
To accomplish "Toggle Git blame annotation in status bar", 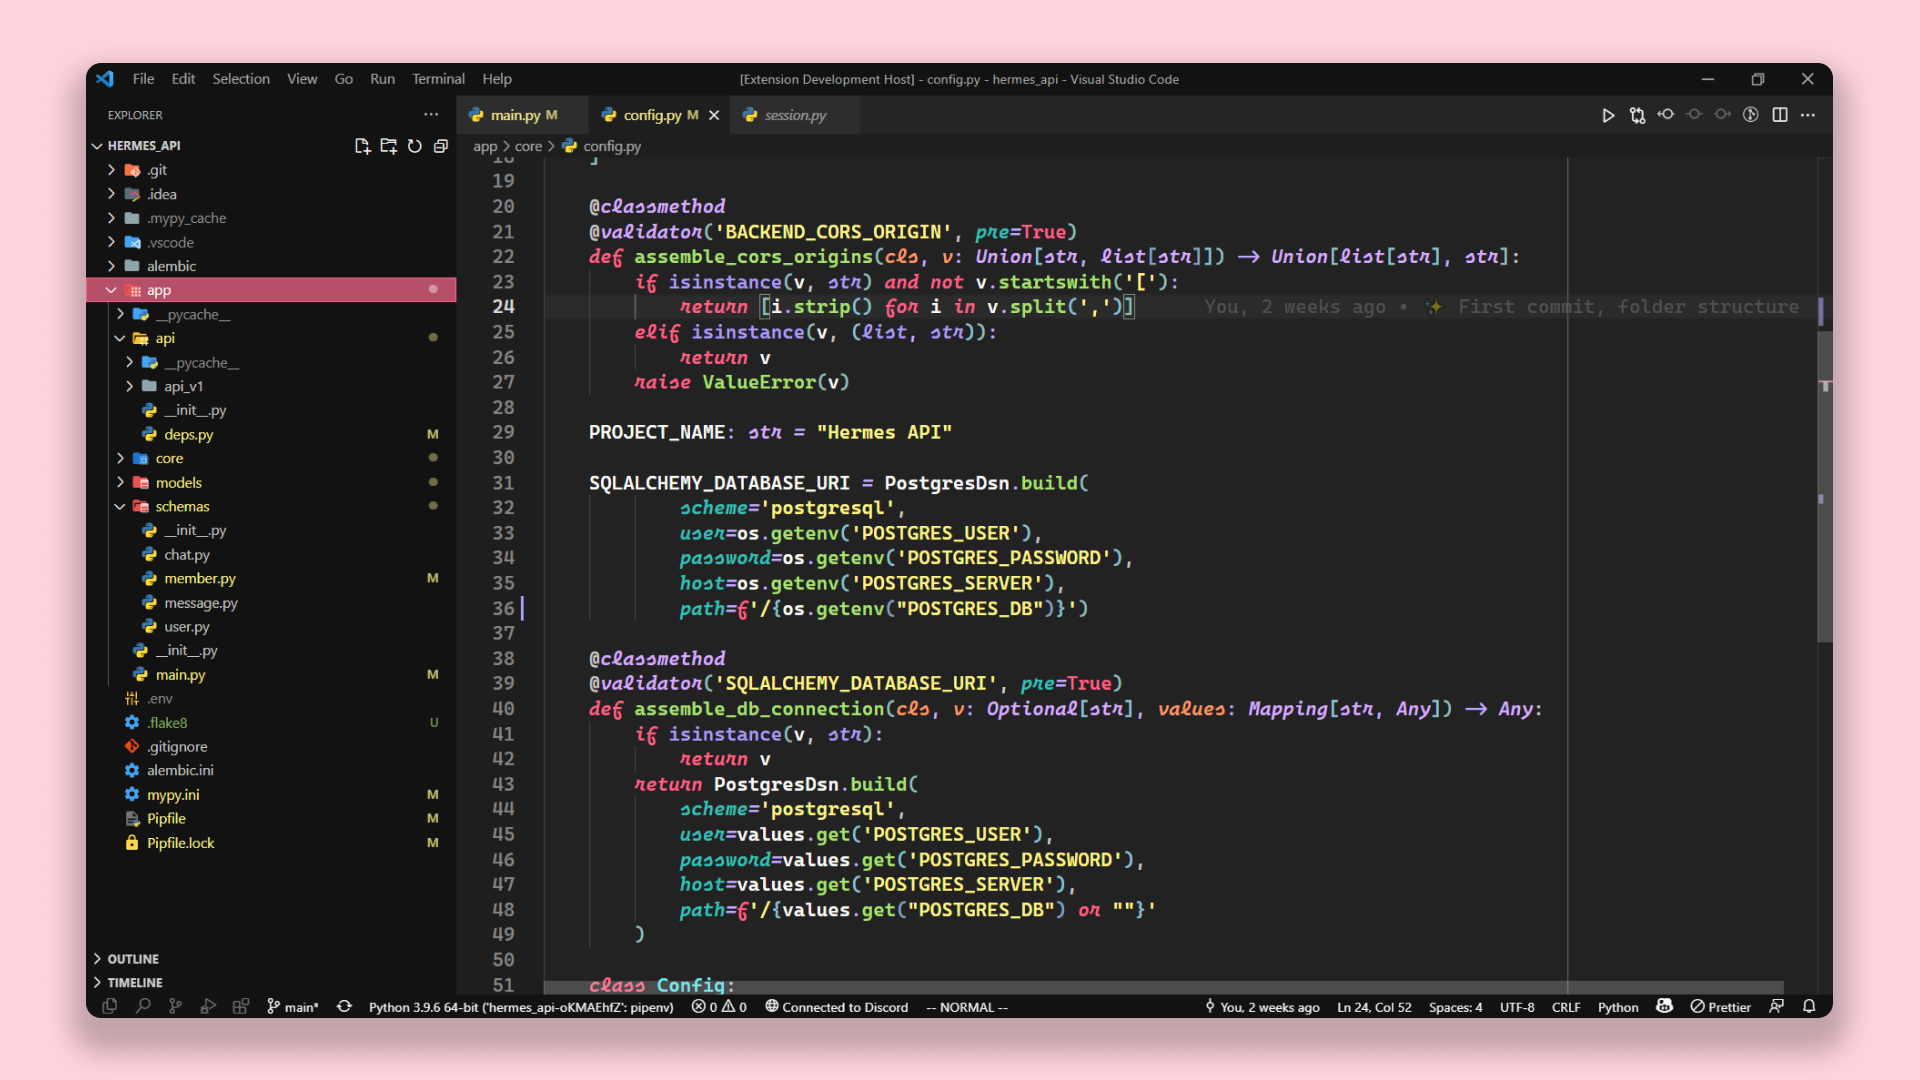I will 1262,1007.
